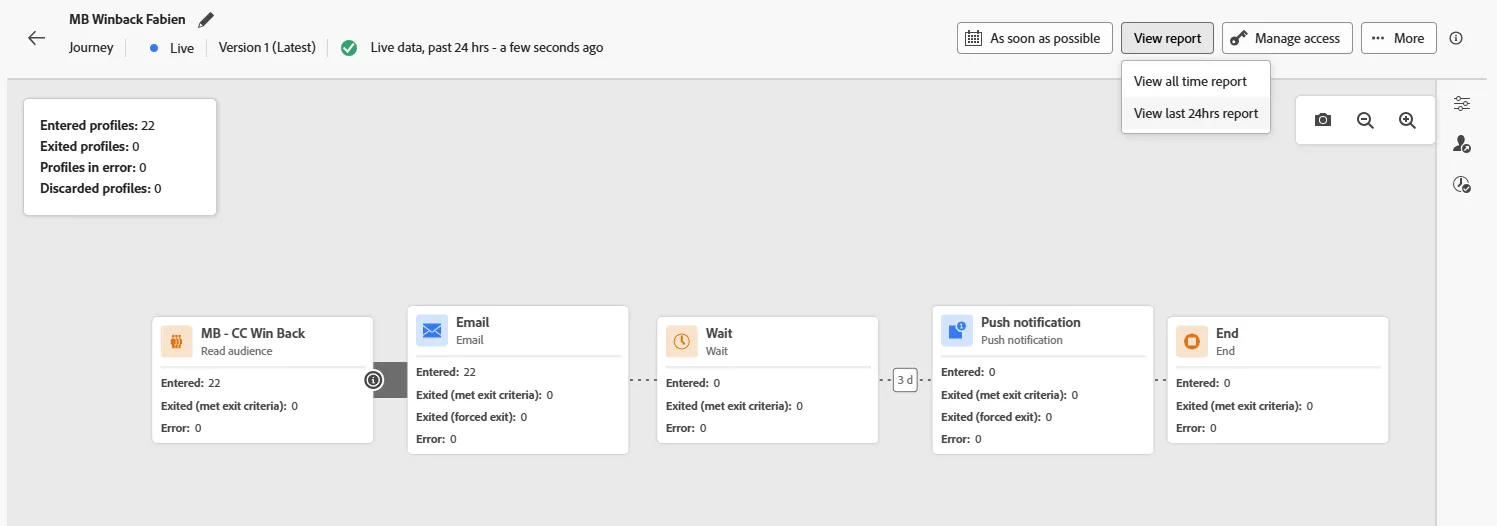The image size is (1497, 526).
Task: Select View all time report
Action: point(1196,81)
